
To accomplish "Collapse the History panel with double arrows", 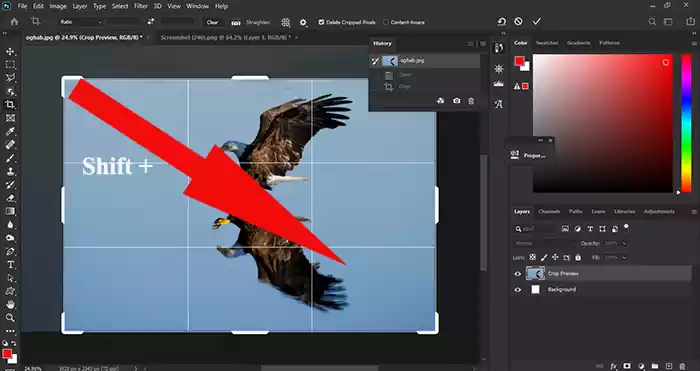I will (471, 44).
